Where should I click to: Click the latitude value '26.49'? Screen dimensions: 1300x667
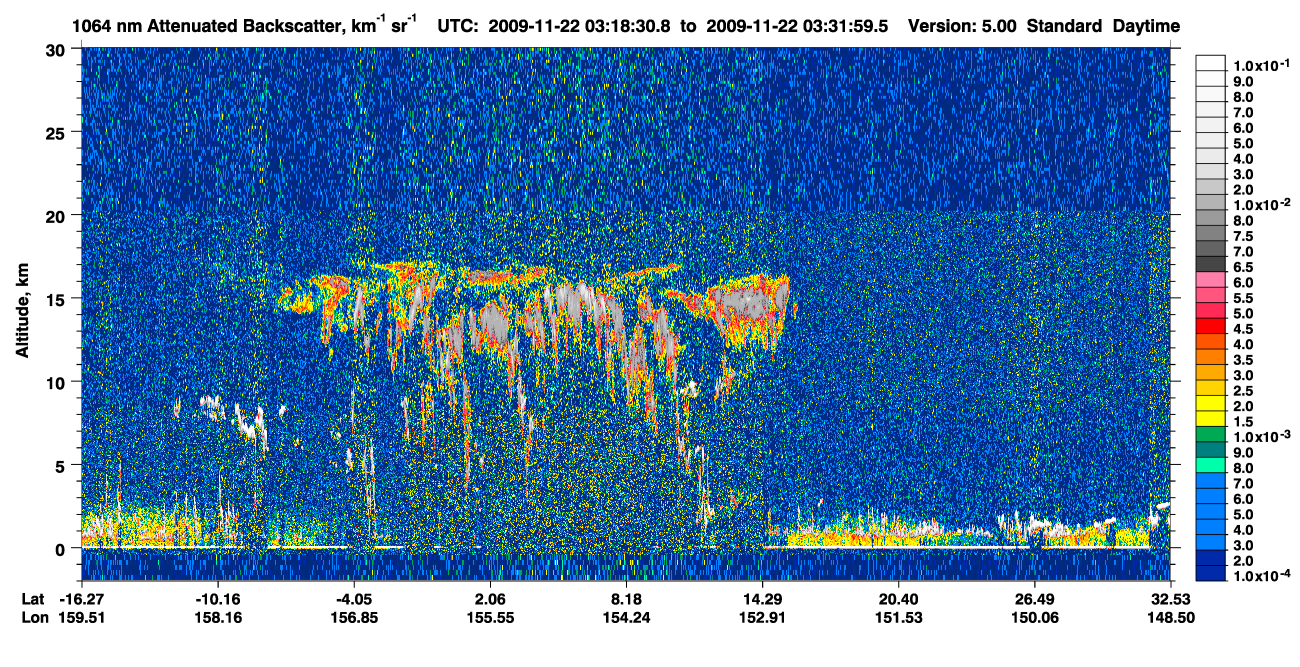pyautogui.click(x=1034, y=599)
